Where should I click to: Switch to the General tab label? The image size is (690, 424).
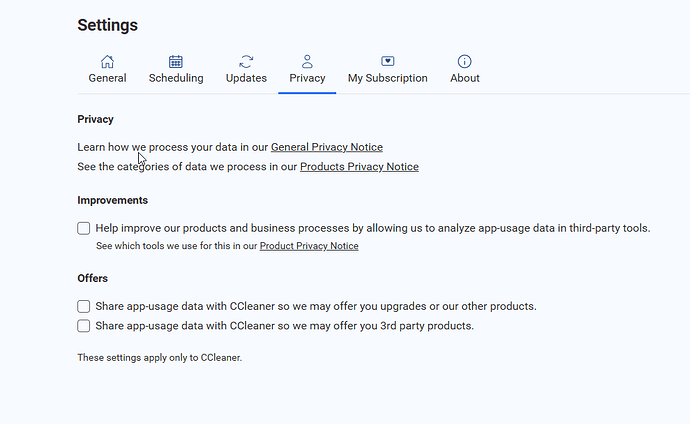tap(107, 78)
